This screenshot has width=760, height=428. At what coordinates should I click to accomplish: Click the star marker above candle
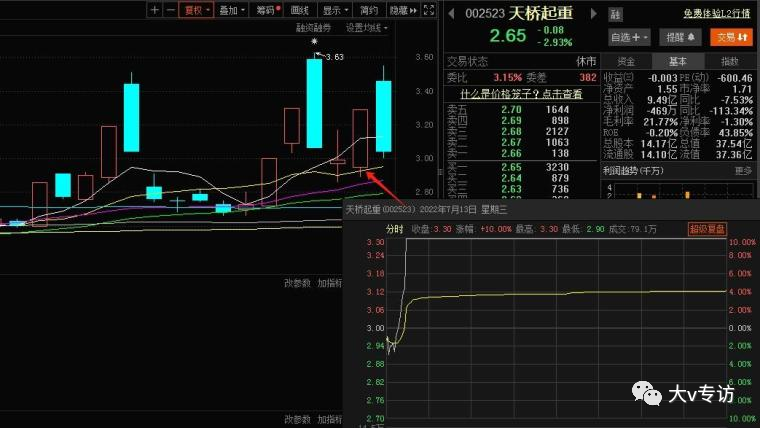tap(314, 42)
